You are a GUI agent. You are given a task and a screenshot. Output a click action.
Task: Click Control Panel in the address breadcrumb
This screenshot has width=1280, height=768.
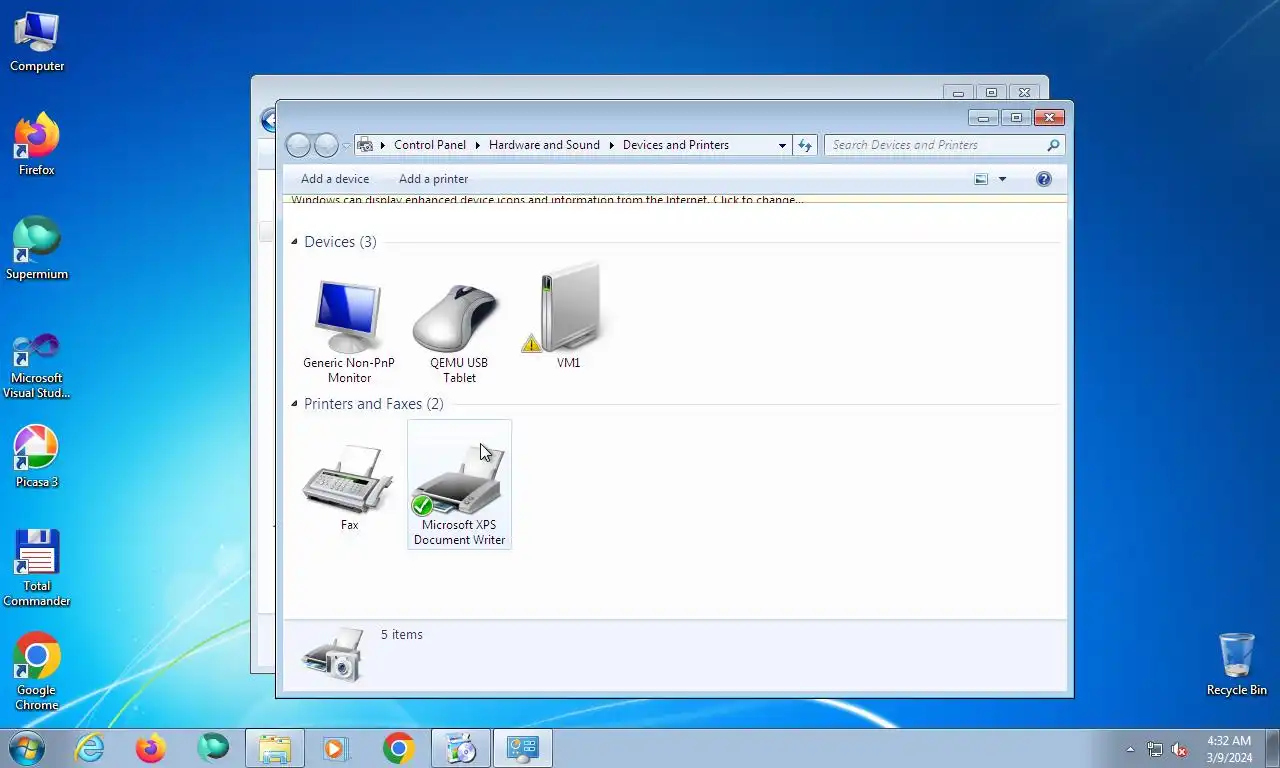point(430,145)
